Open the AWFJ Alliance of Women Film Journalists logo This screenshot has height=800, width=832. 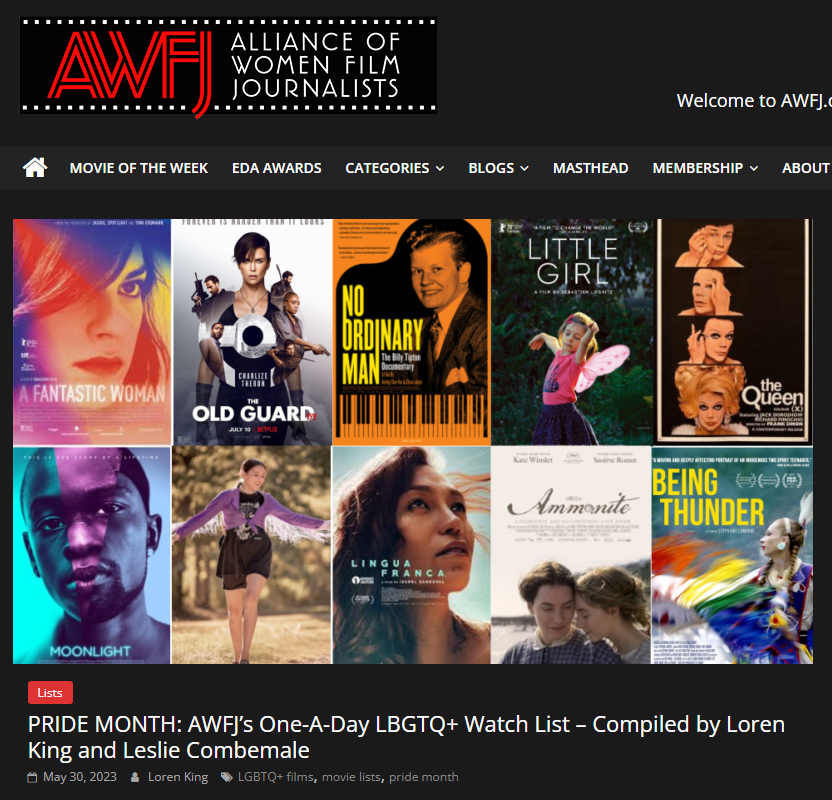click(228, 67)
